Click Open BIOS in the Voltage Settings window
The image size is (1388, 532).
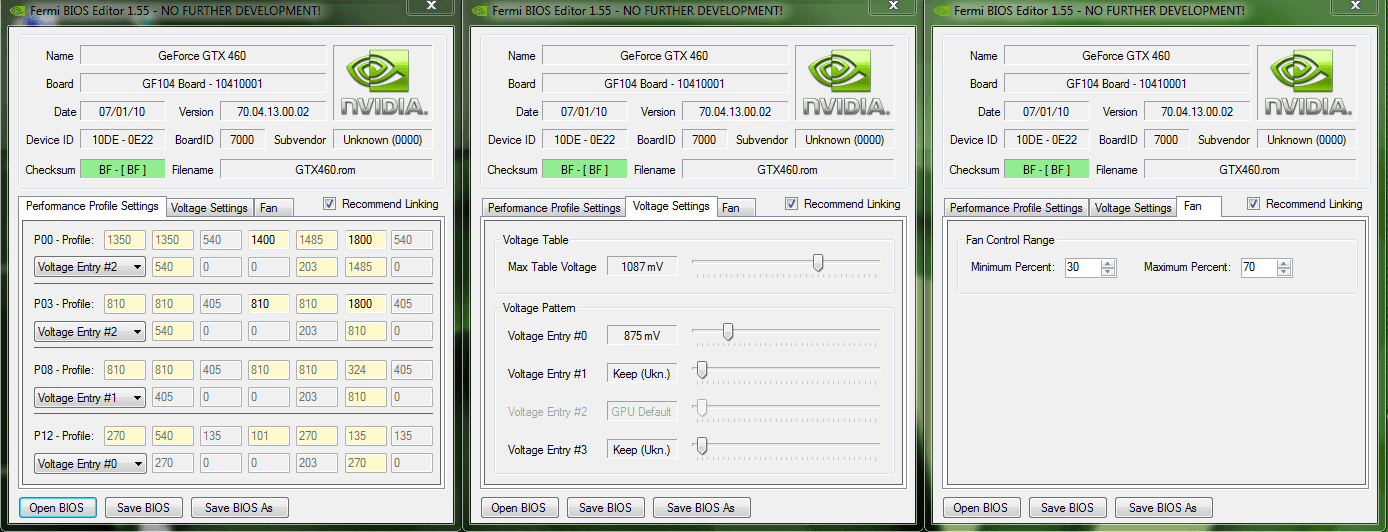(520, 508)
